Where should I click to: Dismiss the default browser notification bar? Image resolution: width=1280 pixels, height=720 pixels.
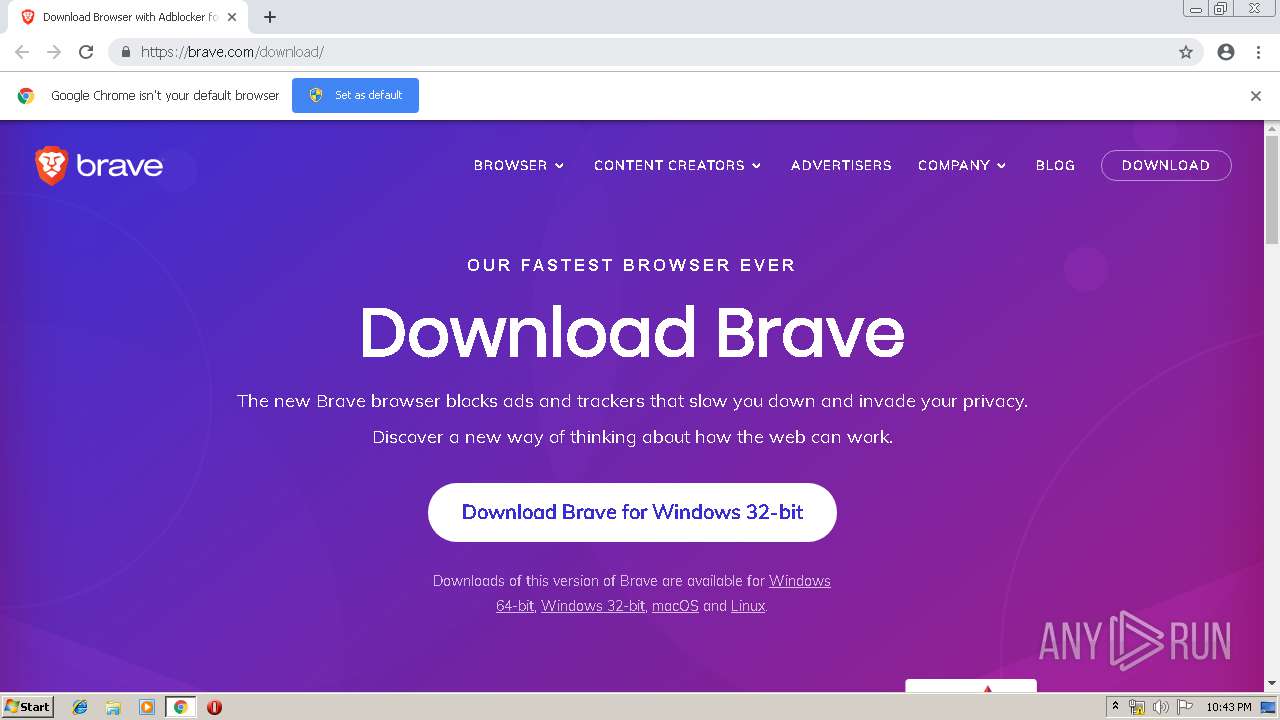pyautogui.click(x=1256, y=96)
